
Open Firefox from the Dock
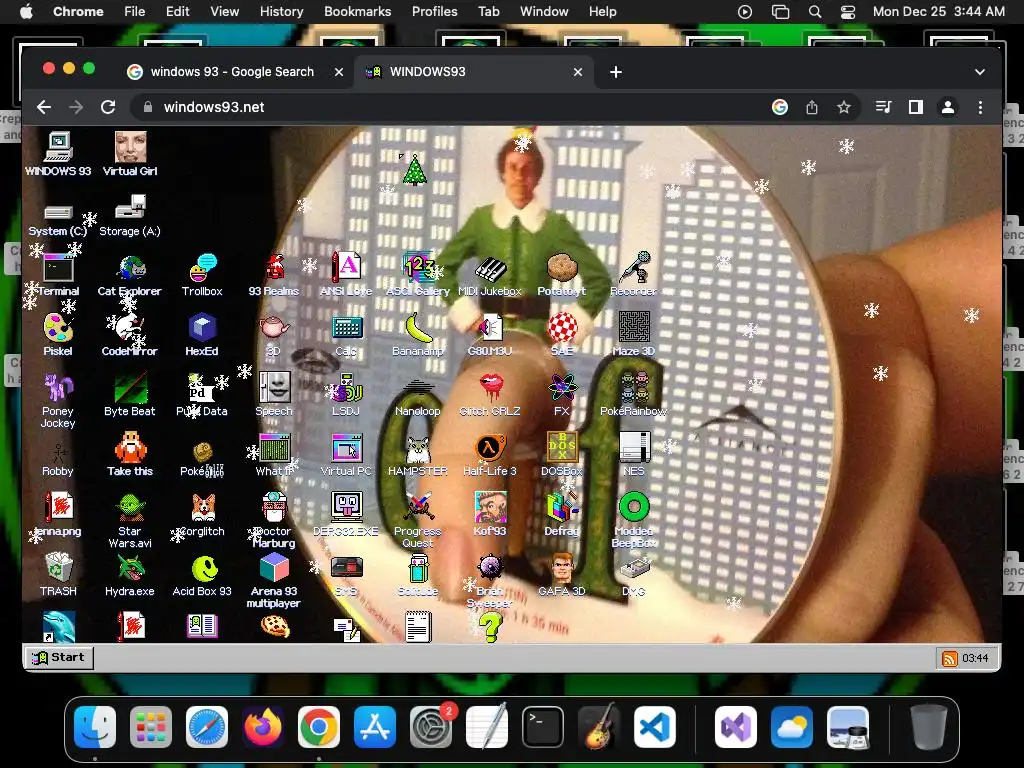[263, 727]
